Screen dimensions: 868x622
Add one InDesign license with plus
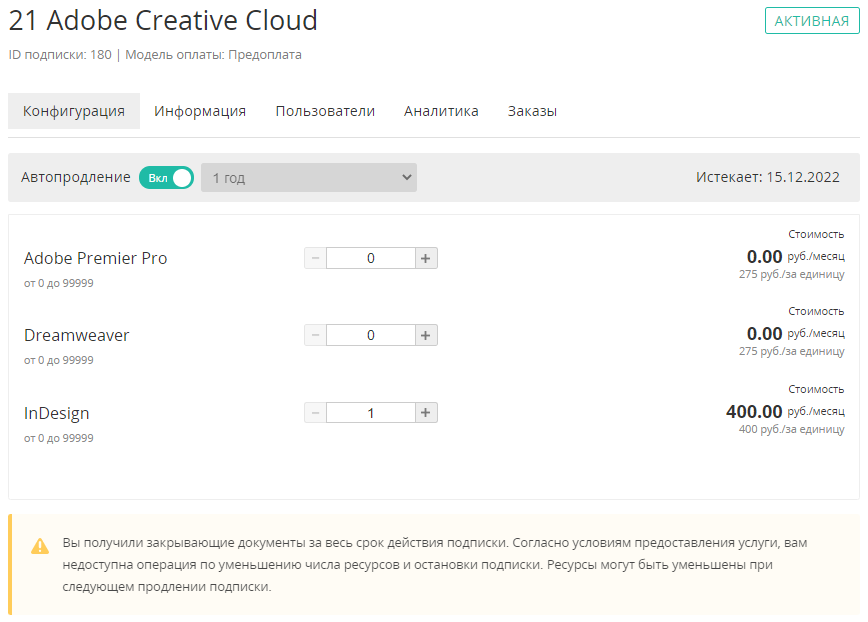426,412
